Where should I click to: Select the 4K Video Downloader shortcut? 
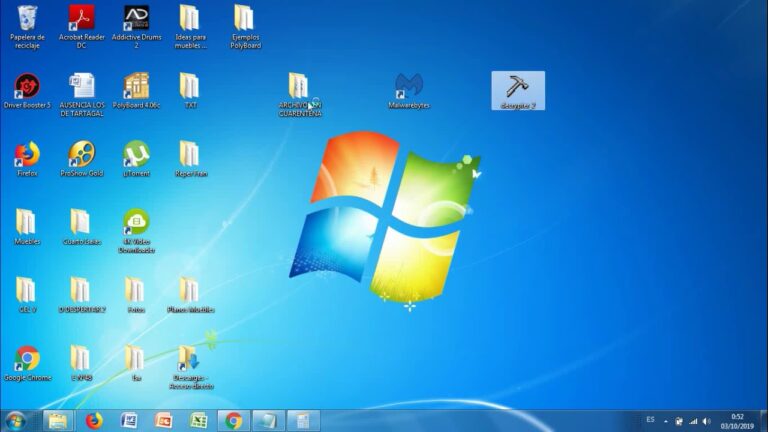[x=136, y=231]
